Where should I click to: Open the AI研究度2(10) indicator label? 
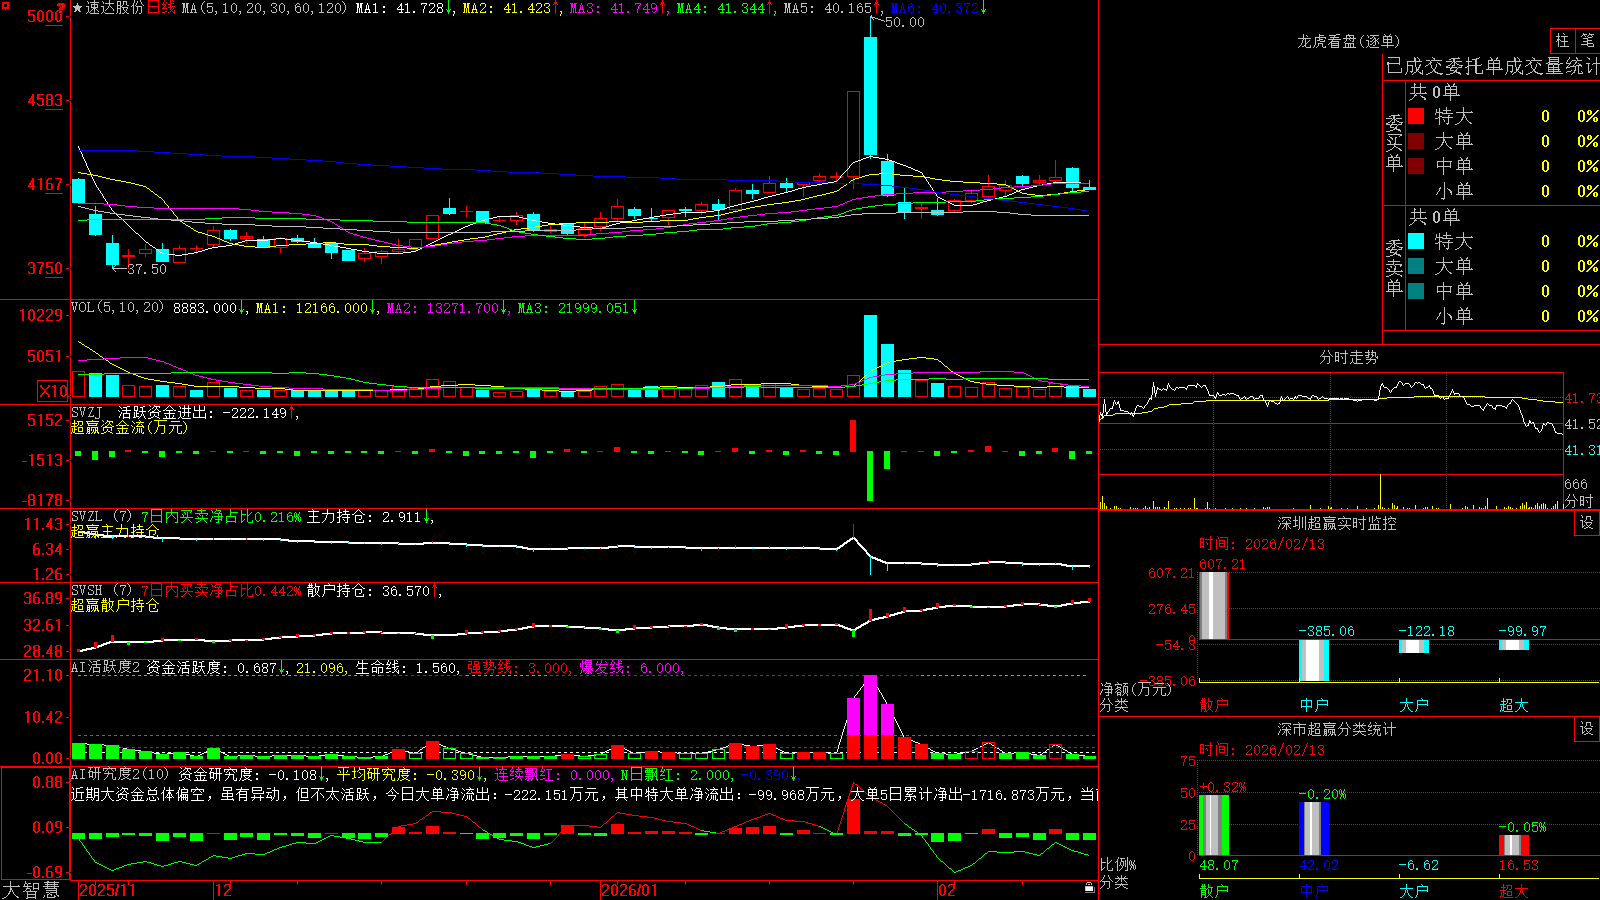click(x=120, y=774)
